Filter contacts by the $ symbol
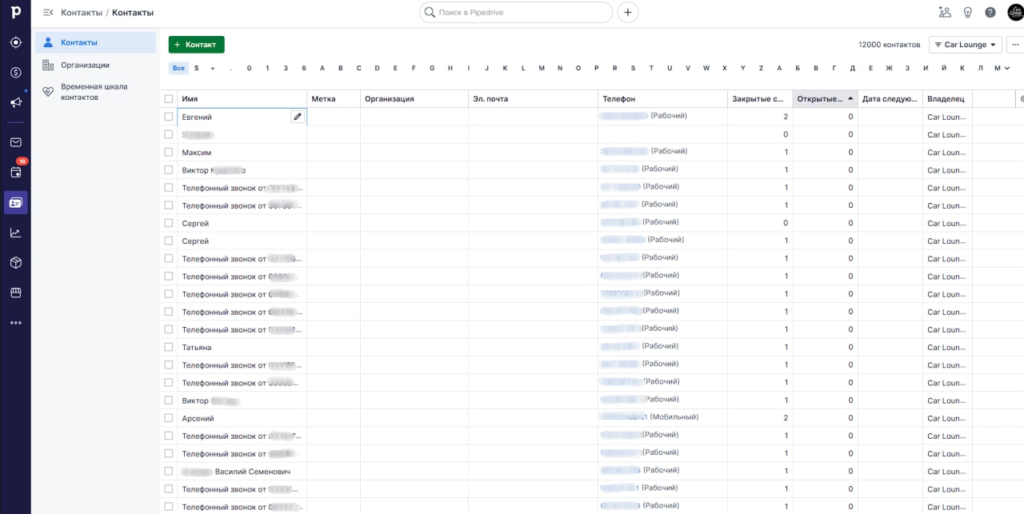1024x514 pixels. (197, 68)
